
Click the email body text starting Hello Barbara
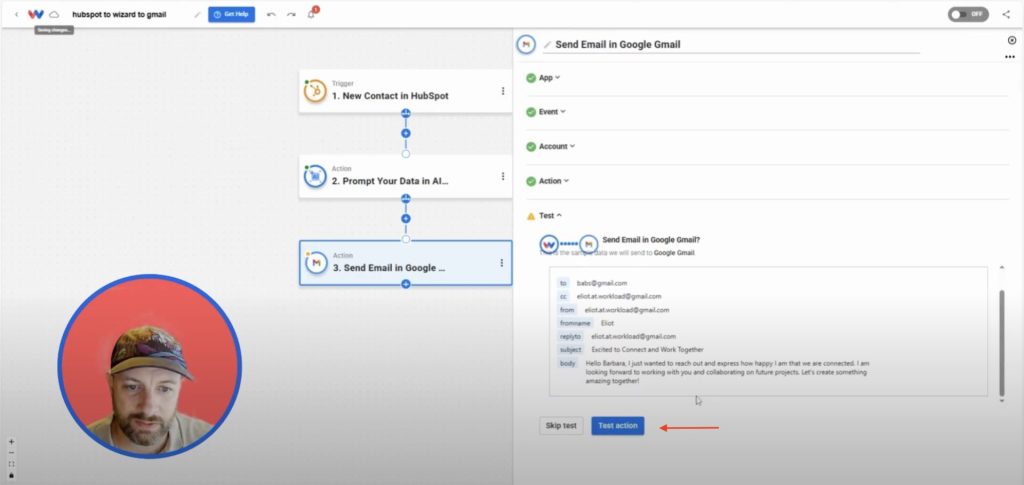pos(728,372)
